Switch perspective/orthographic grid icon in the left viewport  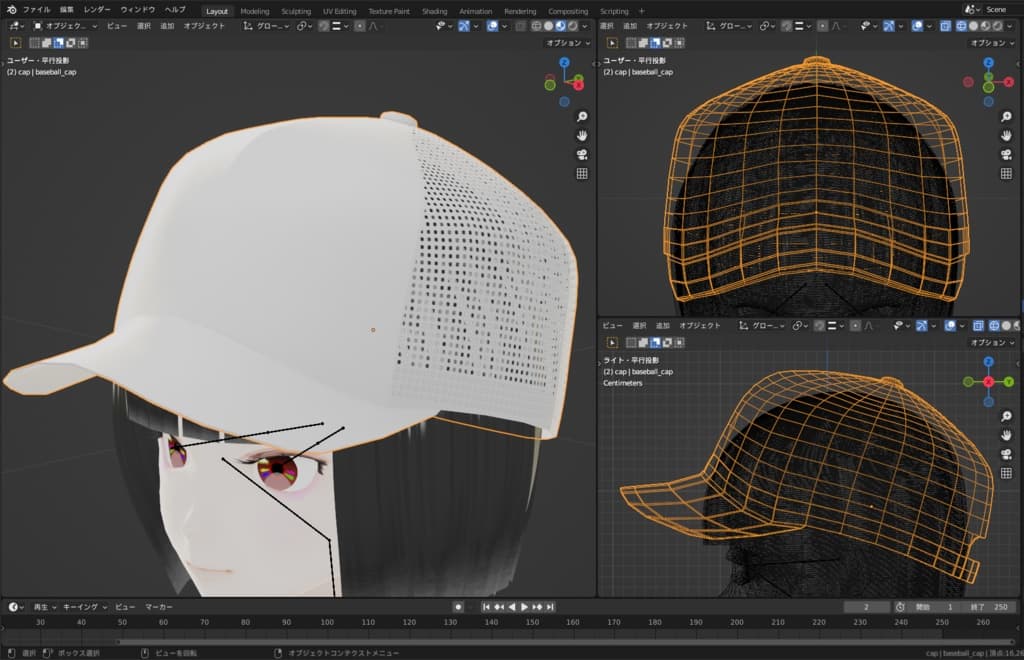tap(582, 173)
